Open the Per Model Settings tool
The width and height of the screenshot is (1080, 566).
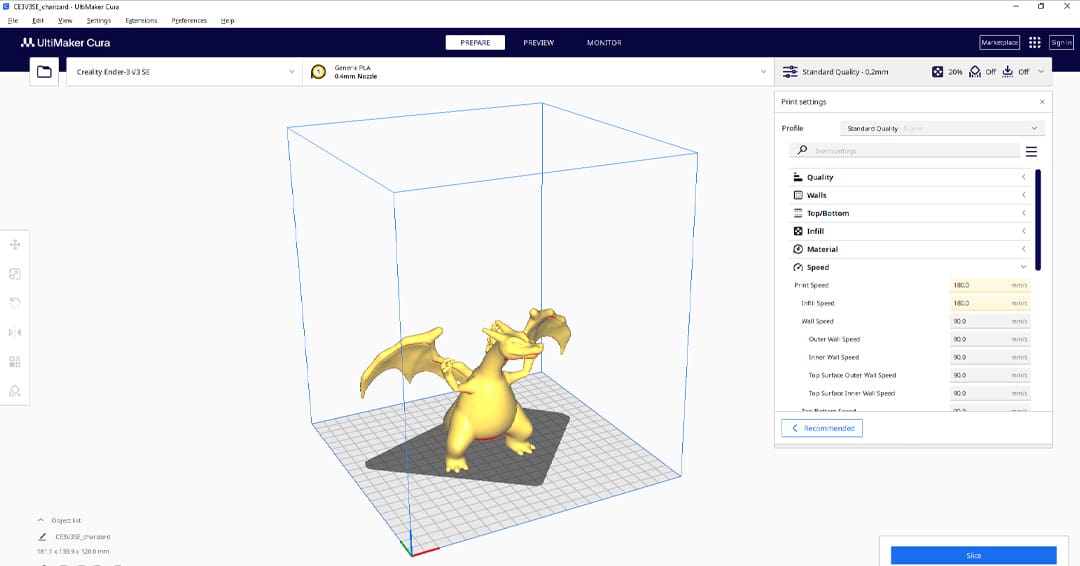pos(15,361)
